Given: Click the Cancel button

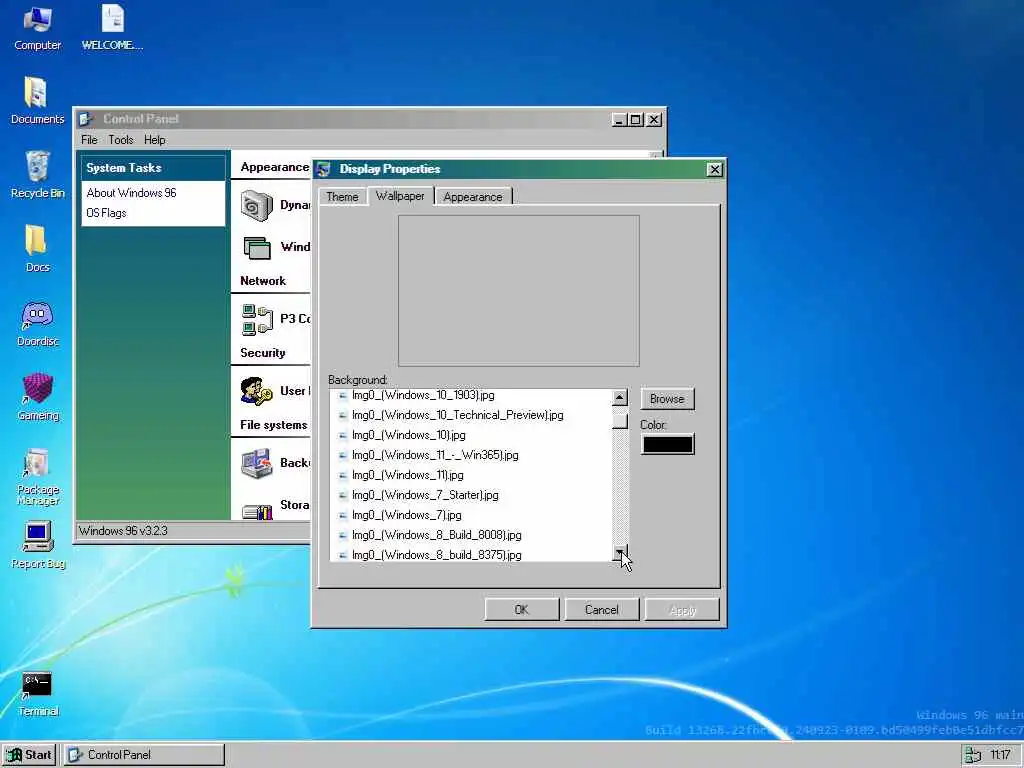Looking at the screenshot, I should 601,609.
